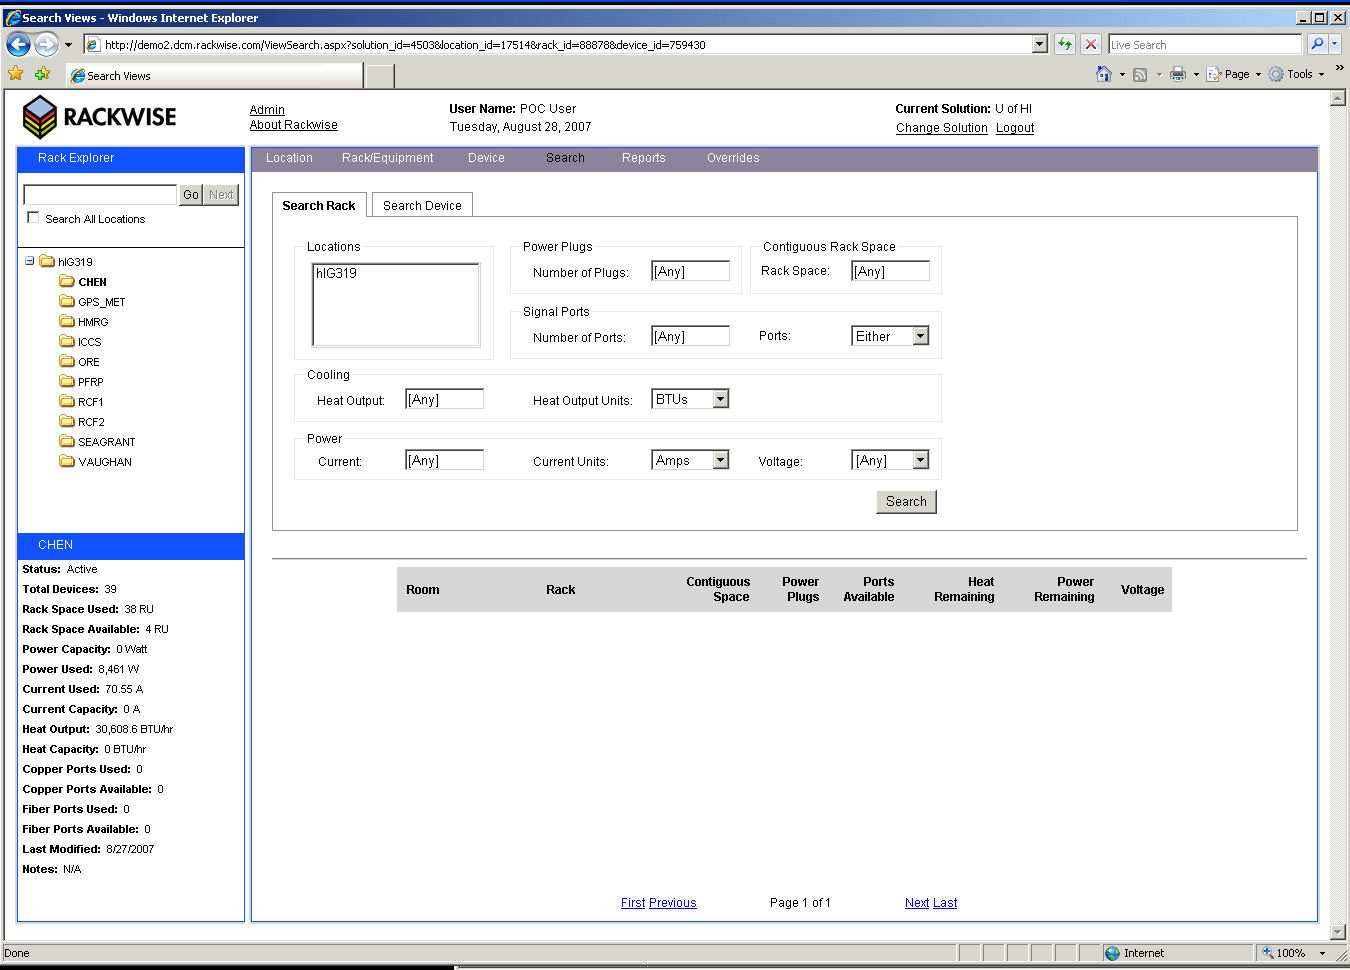Open the SEAGRANT folder icon
Screen dimensions: 1350x970
point(67,441)
